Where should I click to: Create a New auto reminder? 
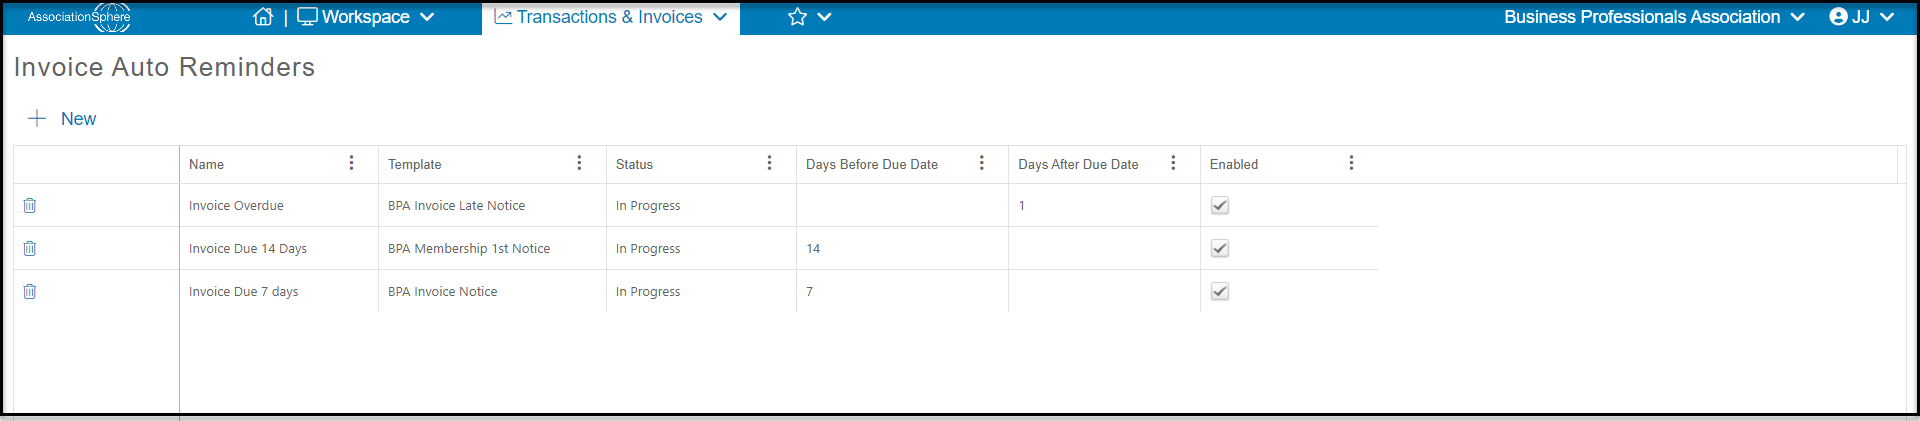click(62, 119)
